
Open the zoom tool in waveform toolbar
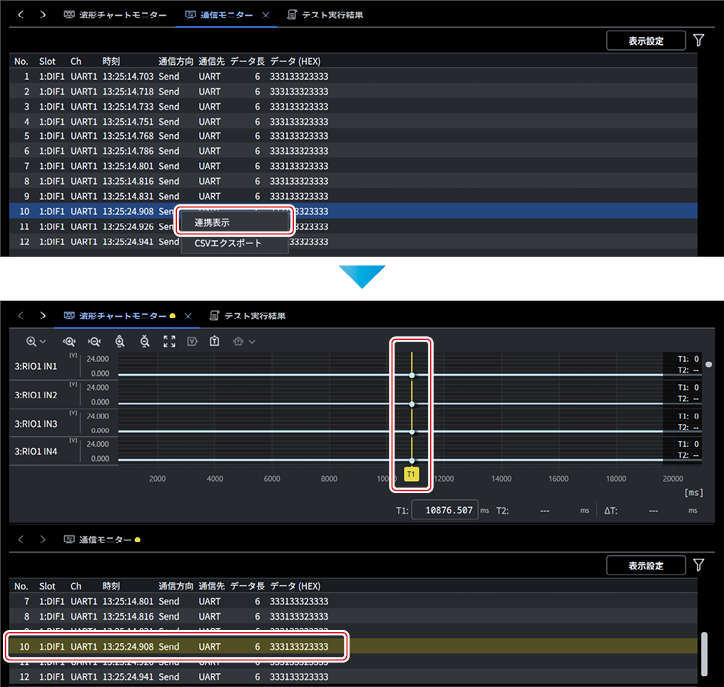pos(31,342)
